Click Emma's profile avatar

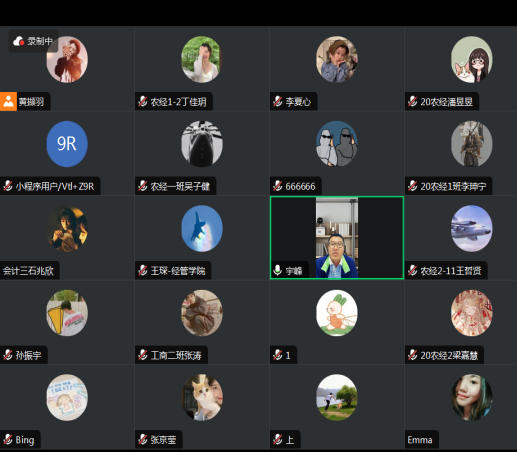(472, 397)
